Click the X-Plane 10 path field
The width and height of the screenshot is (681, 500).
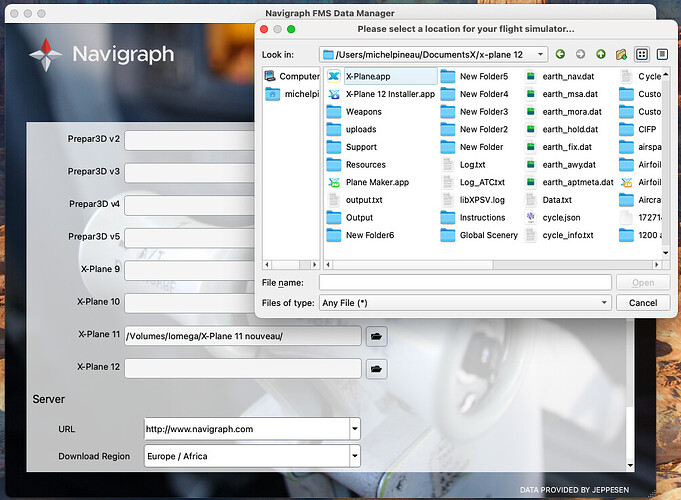pos(190,304)
